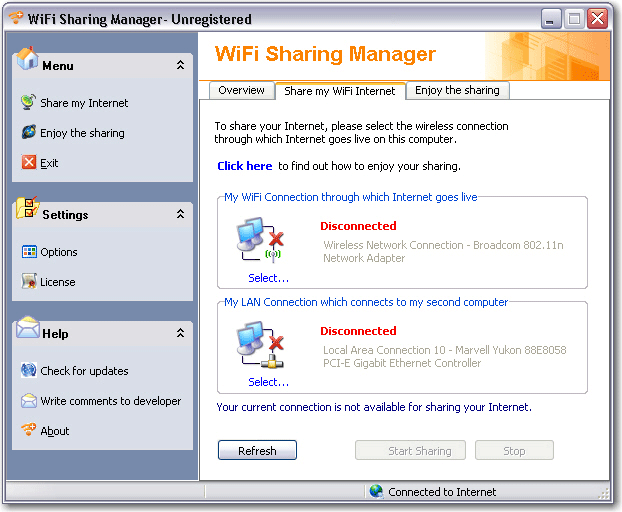Click the Local Area Connection 10 Marvell text
This screenshot has height=512, width=622.
pyautogui.click(x=444, y=357)
